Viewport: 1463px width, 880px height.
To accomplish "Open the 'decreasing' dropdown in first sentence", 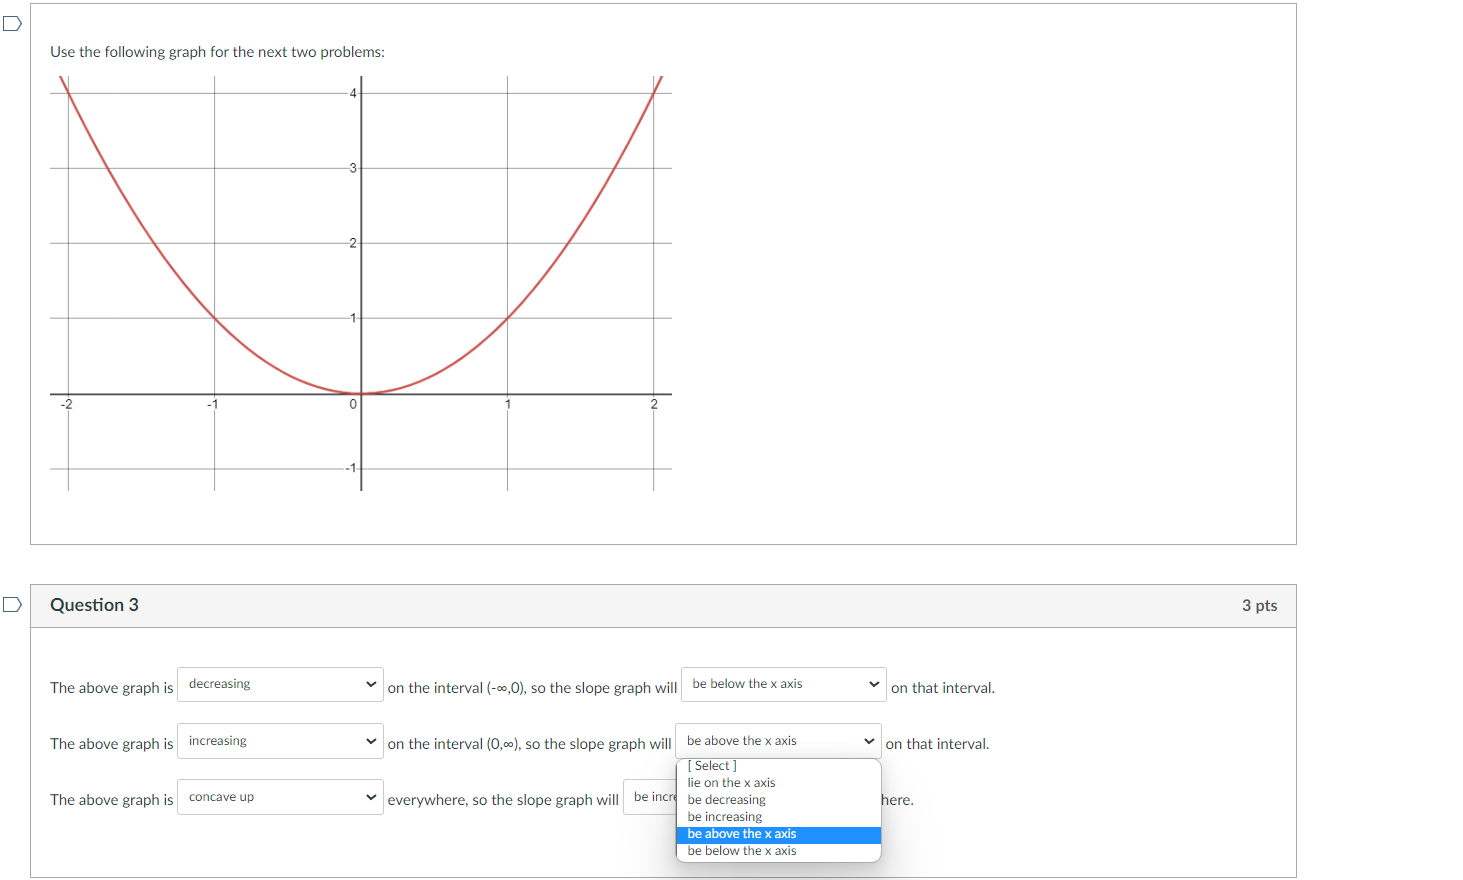I will (x=280, y=684).
